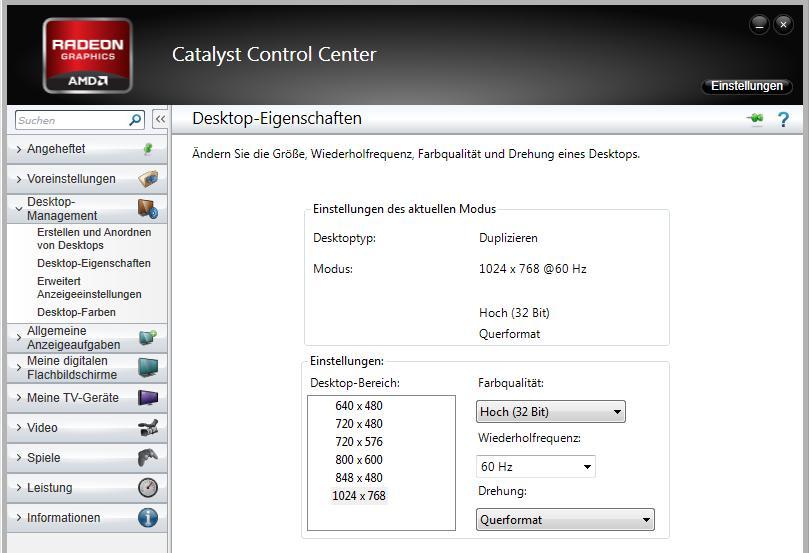
Task: Click the Video camera icon
Action: coord(148,428)
